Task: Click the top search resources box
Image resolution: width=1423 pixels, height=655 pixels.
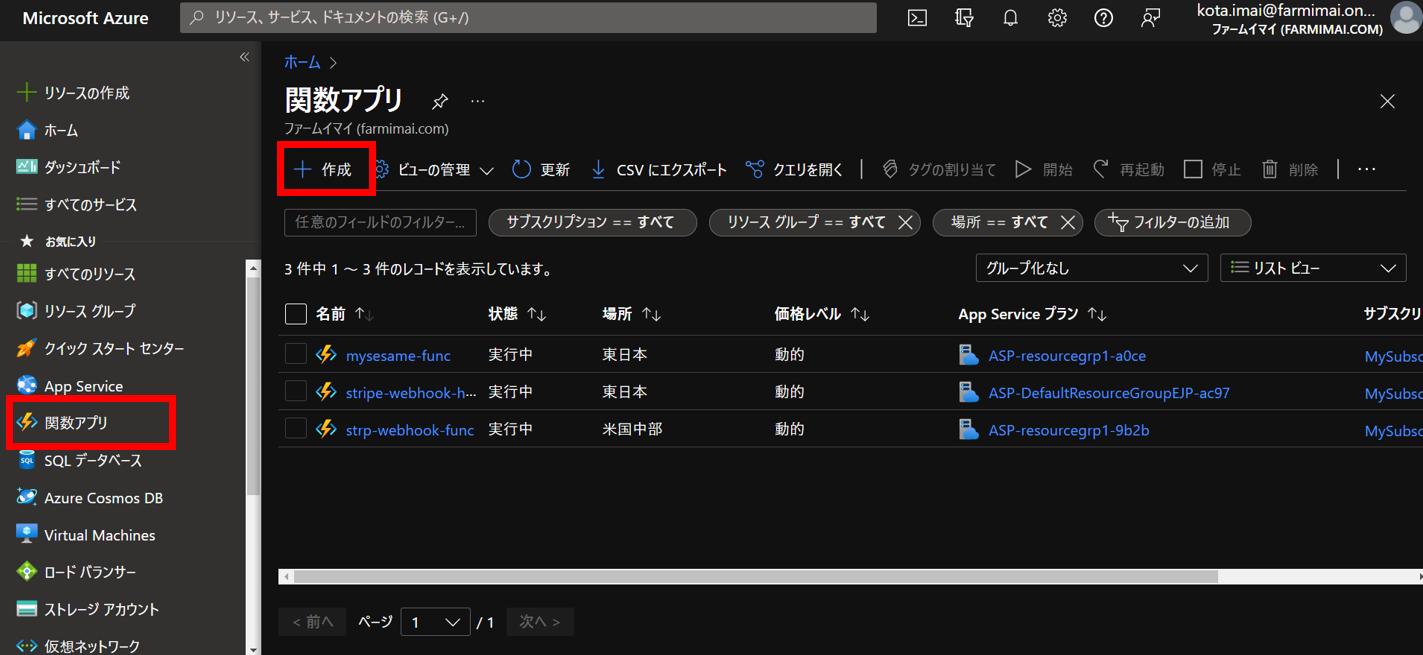Action: tap(528, 18)
